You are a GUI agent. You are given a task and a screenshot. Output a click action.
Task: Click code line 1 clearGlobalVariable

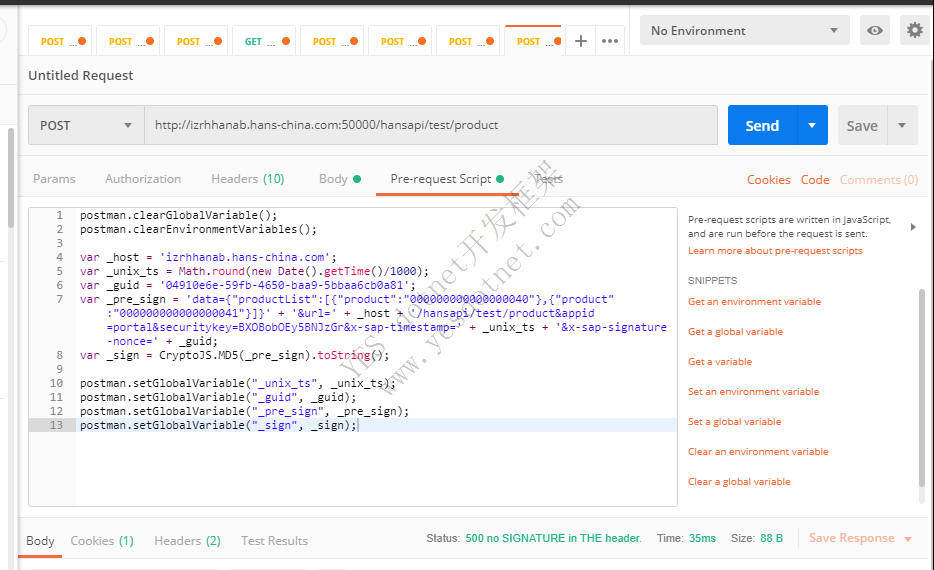179,215
